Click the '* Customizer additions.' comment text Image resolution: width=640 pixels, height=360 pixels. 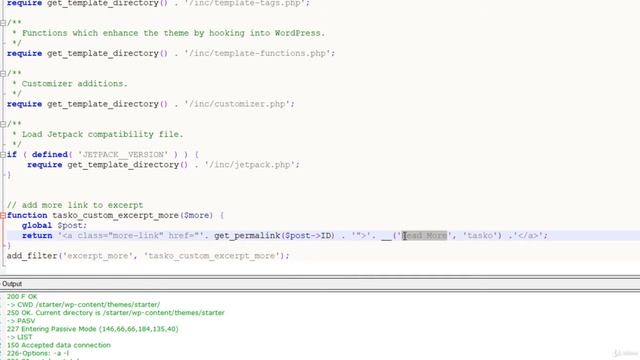click(70, 84)
